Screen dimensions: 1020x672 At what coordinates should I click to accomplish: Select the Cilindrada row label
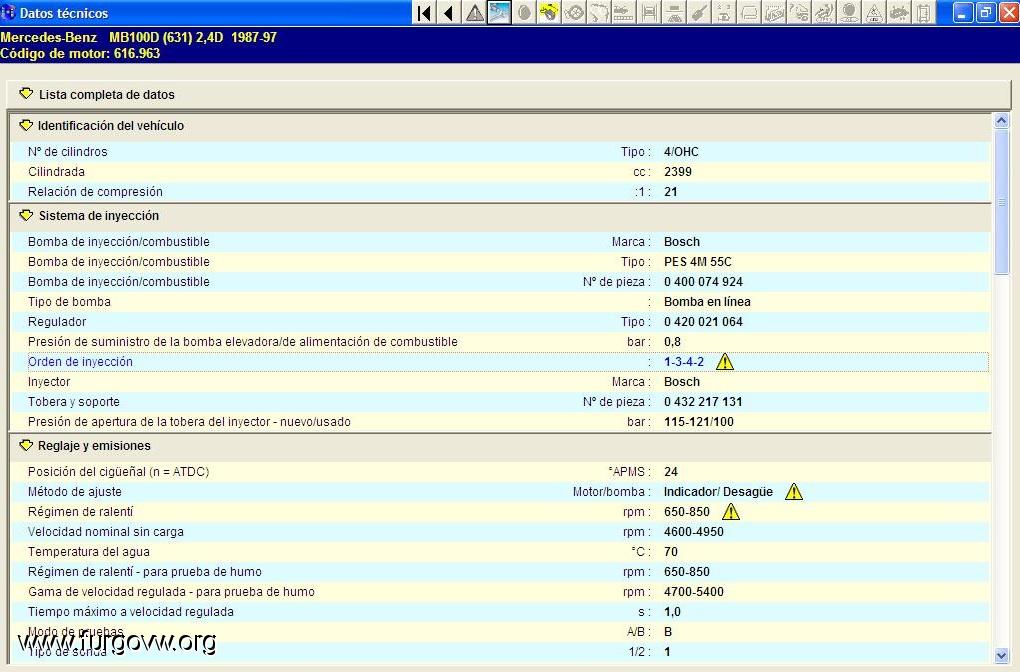click(56, 172)
